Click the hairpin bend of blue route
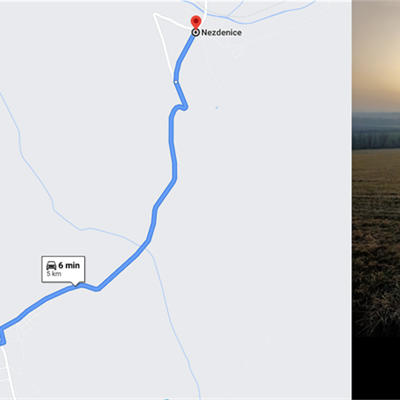Image resolution: width=400 pixels, height=400 pixels. [182, 107]
